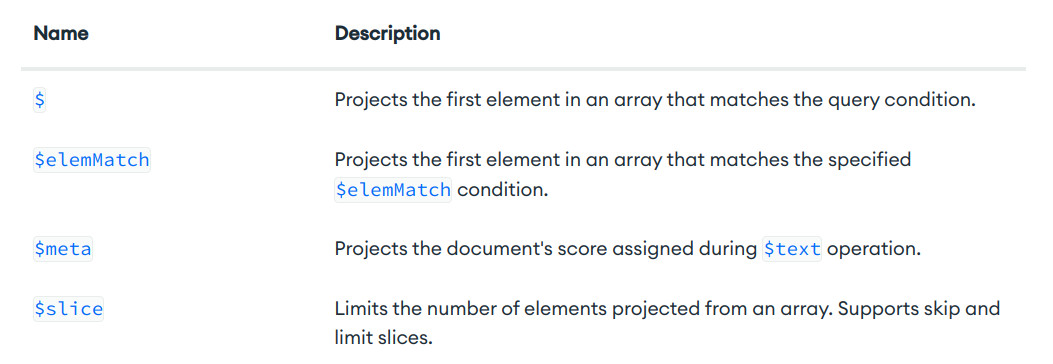Follow the inline $elemMatch link in description
The width and height of the screenshot is (1053, 364).
coord(394,190)
